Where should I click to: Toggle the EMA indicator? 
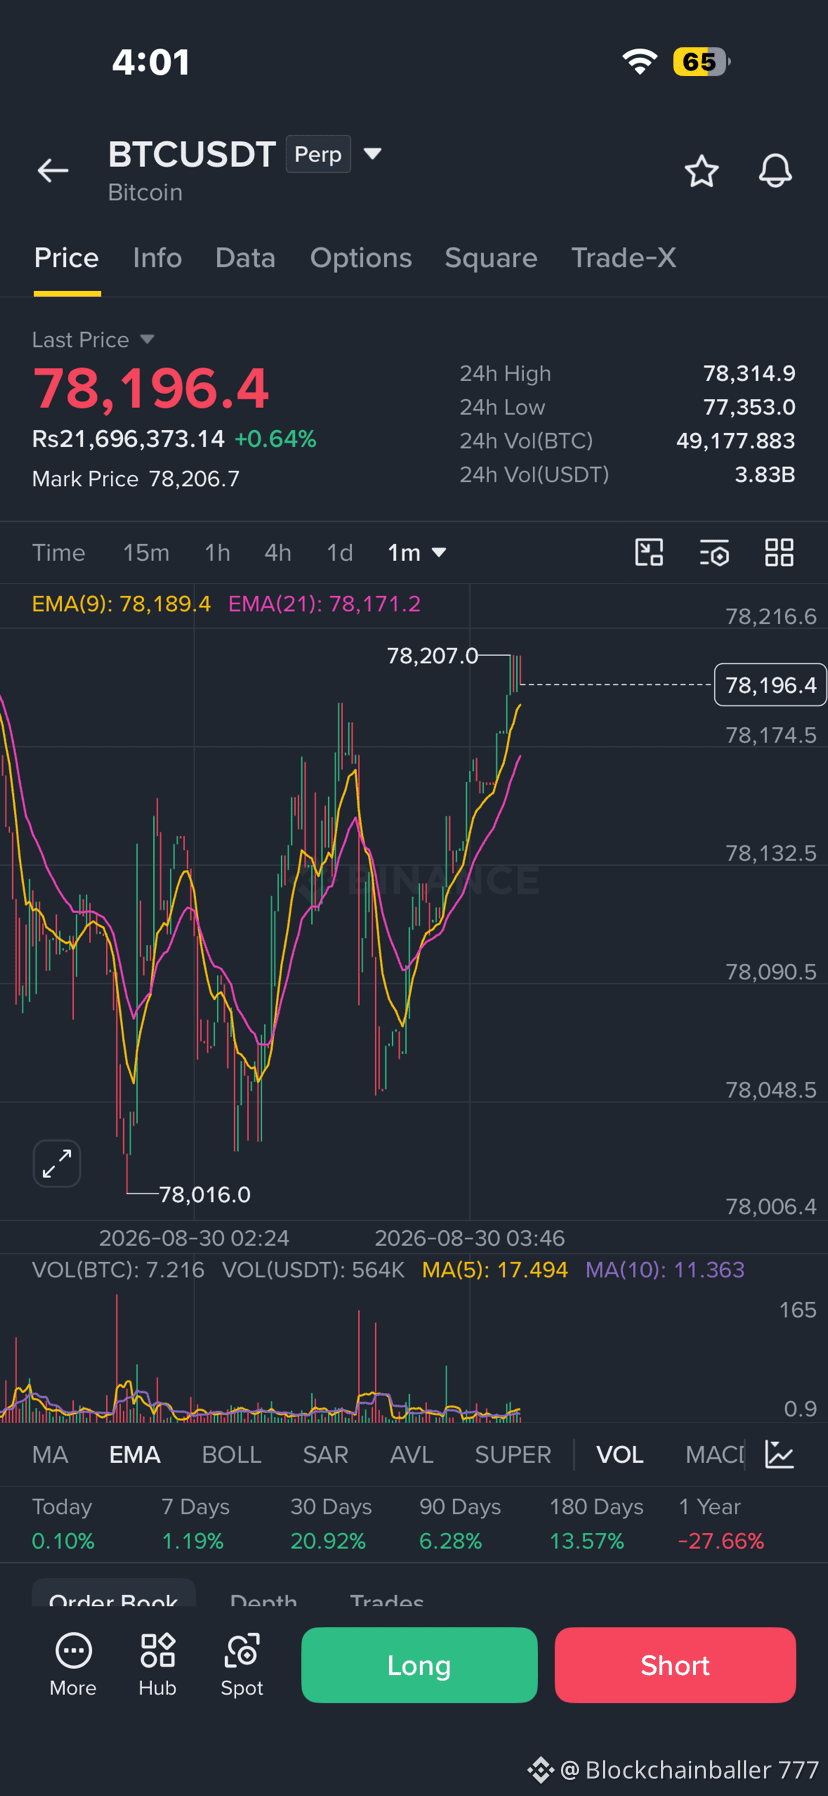(135, 1455)
